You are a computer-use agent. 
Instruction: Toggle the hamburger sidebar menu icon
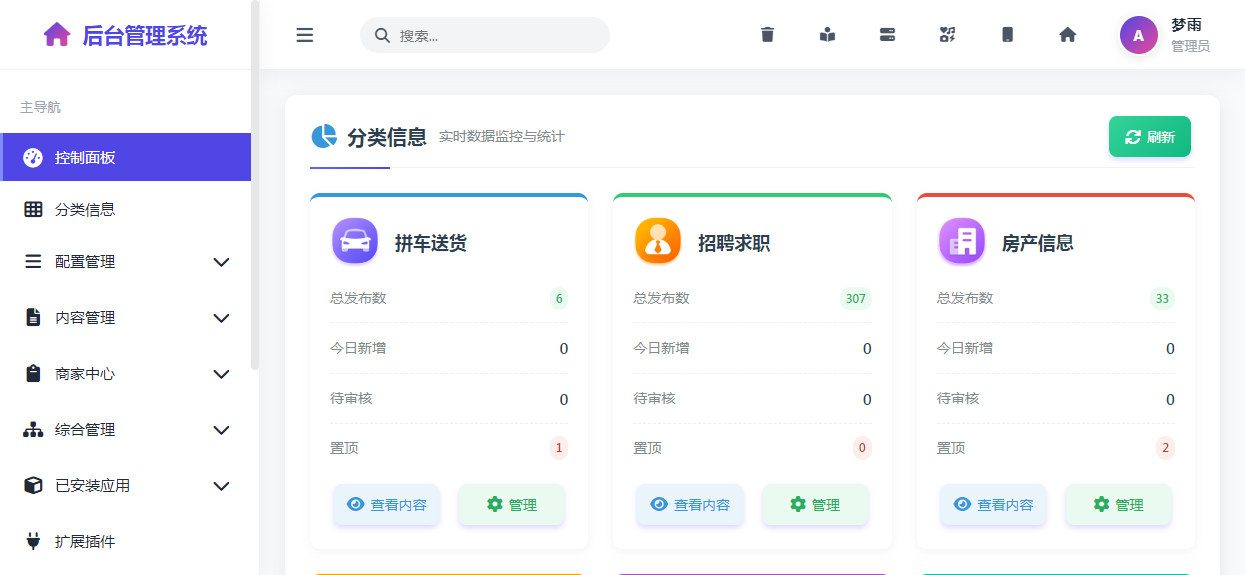pyautogui.click(x=305, y=35)
